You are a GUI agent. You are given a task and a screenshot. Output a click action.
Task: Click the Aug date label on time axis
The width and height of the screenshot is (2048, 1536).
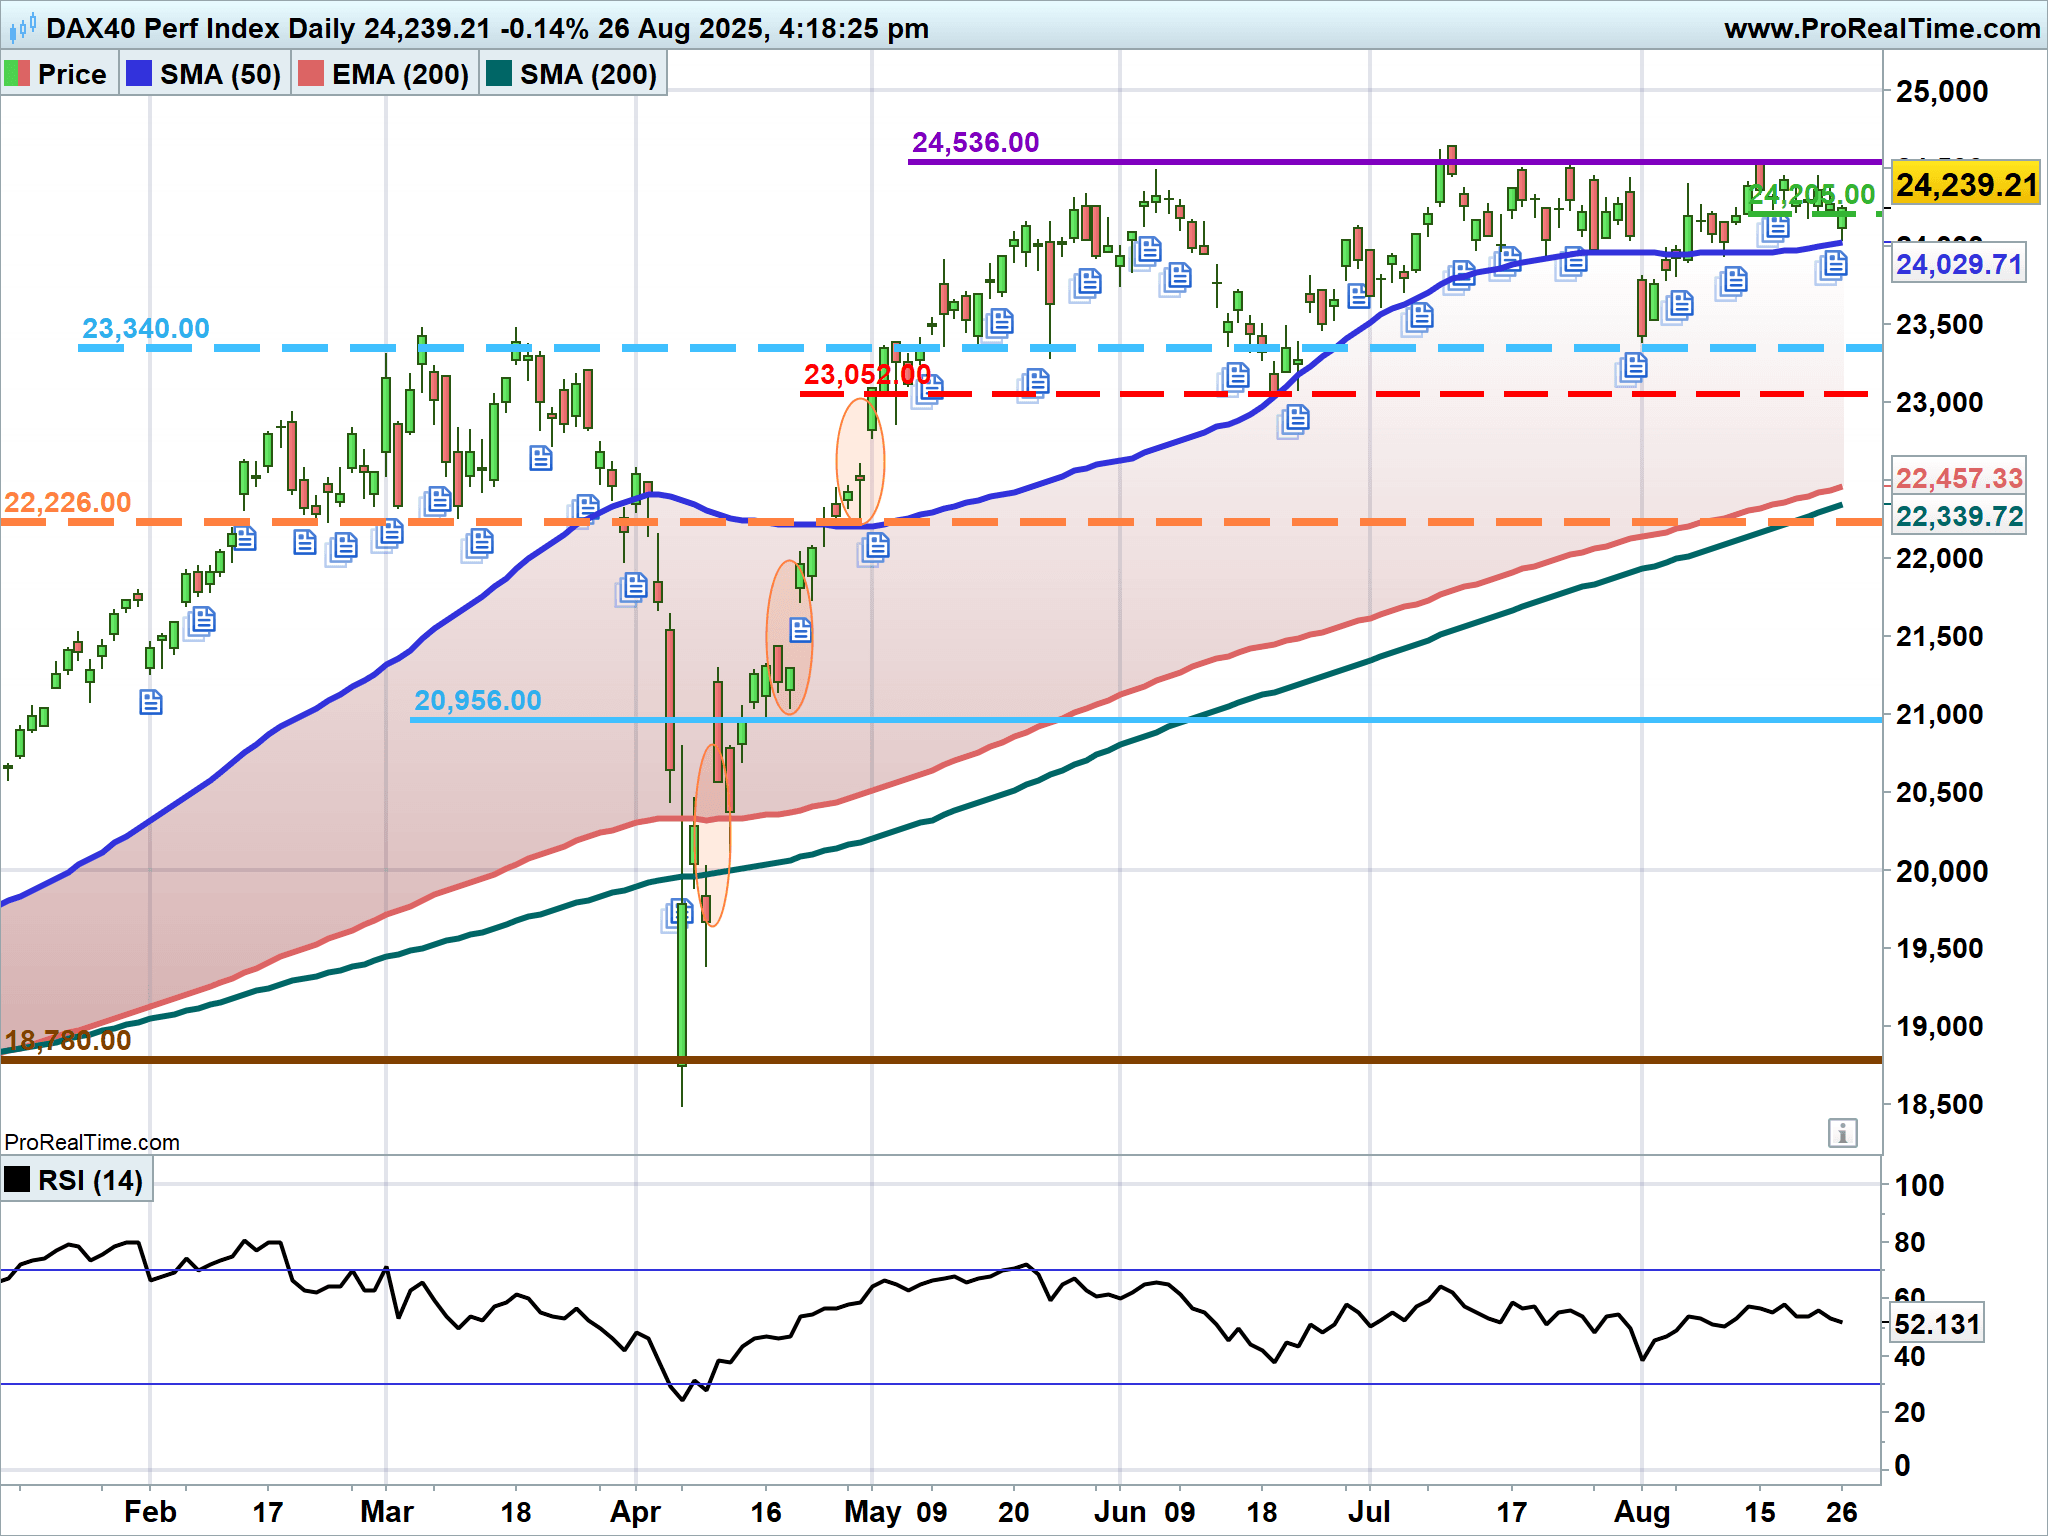click(1642, 1511)
